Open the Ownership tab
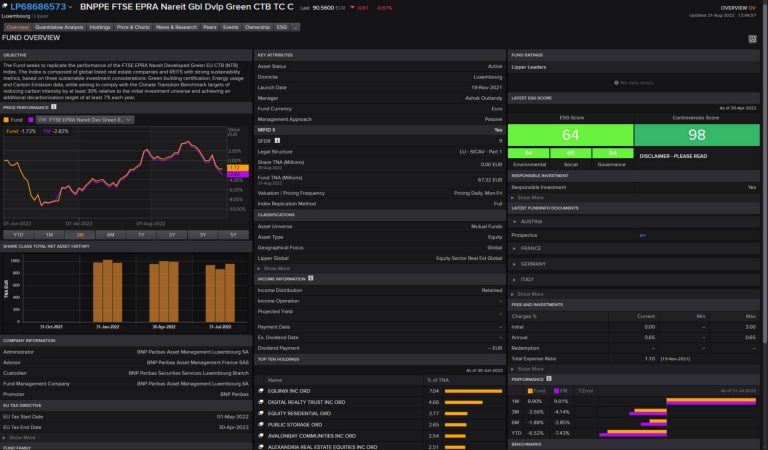 (x=258, y=27)
